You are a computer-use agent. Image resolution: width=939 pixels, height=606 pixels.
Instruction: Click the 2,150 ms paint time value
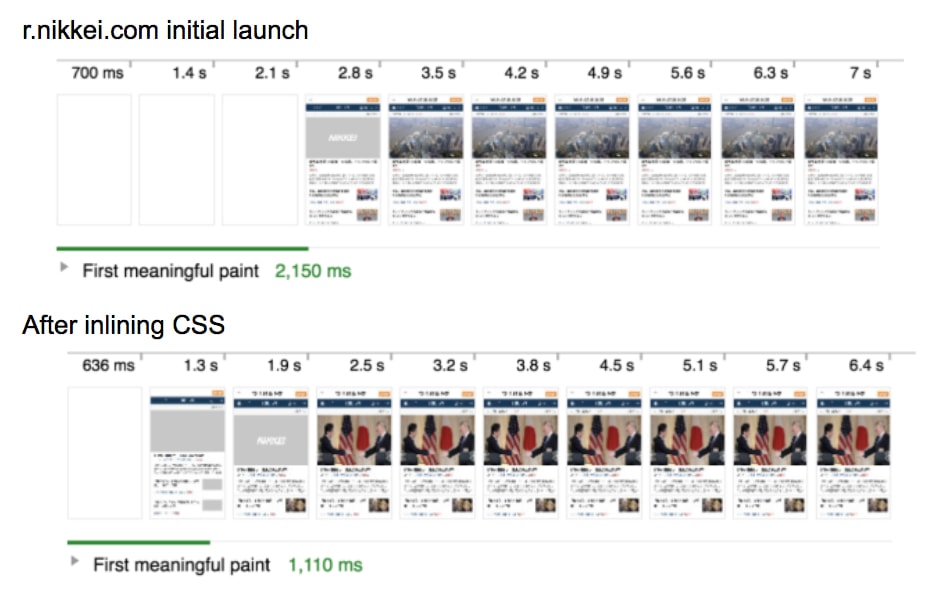(315, 269)
